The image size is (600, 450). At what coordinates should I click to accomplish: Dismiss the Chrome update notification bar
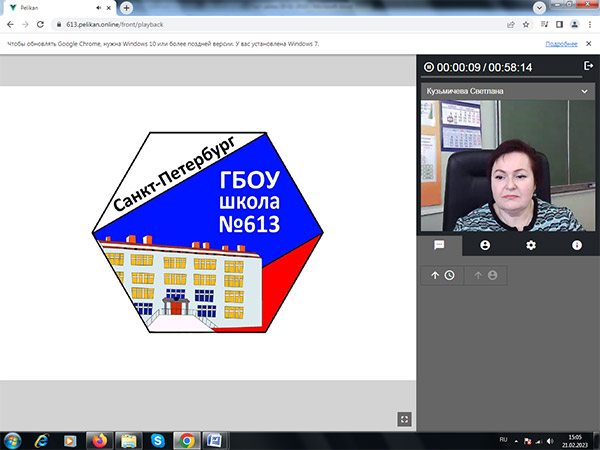click(589, 44)
